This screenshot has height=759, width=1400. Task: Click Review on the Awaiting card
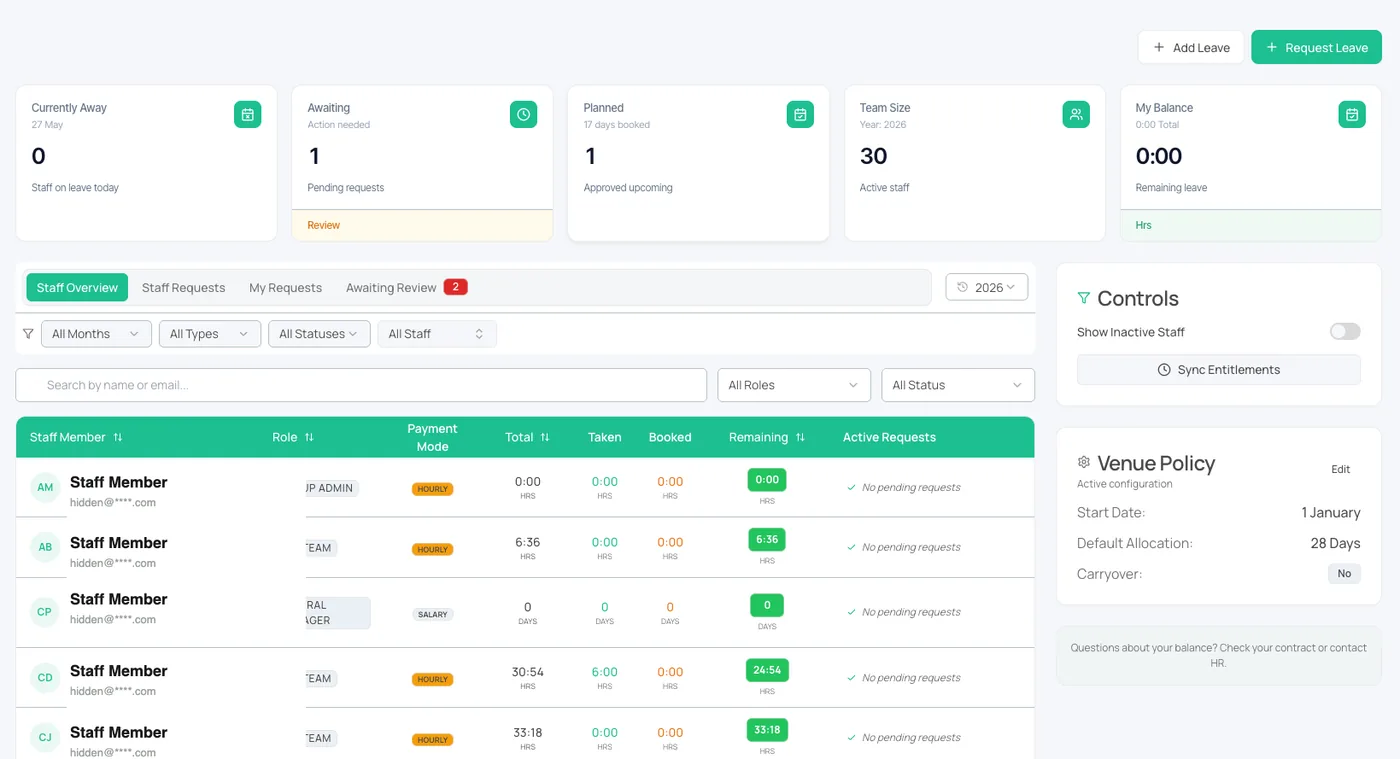(x=323, y=225)
